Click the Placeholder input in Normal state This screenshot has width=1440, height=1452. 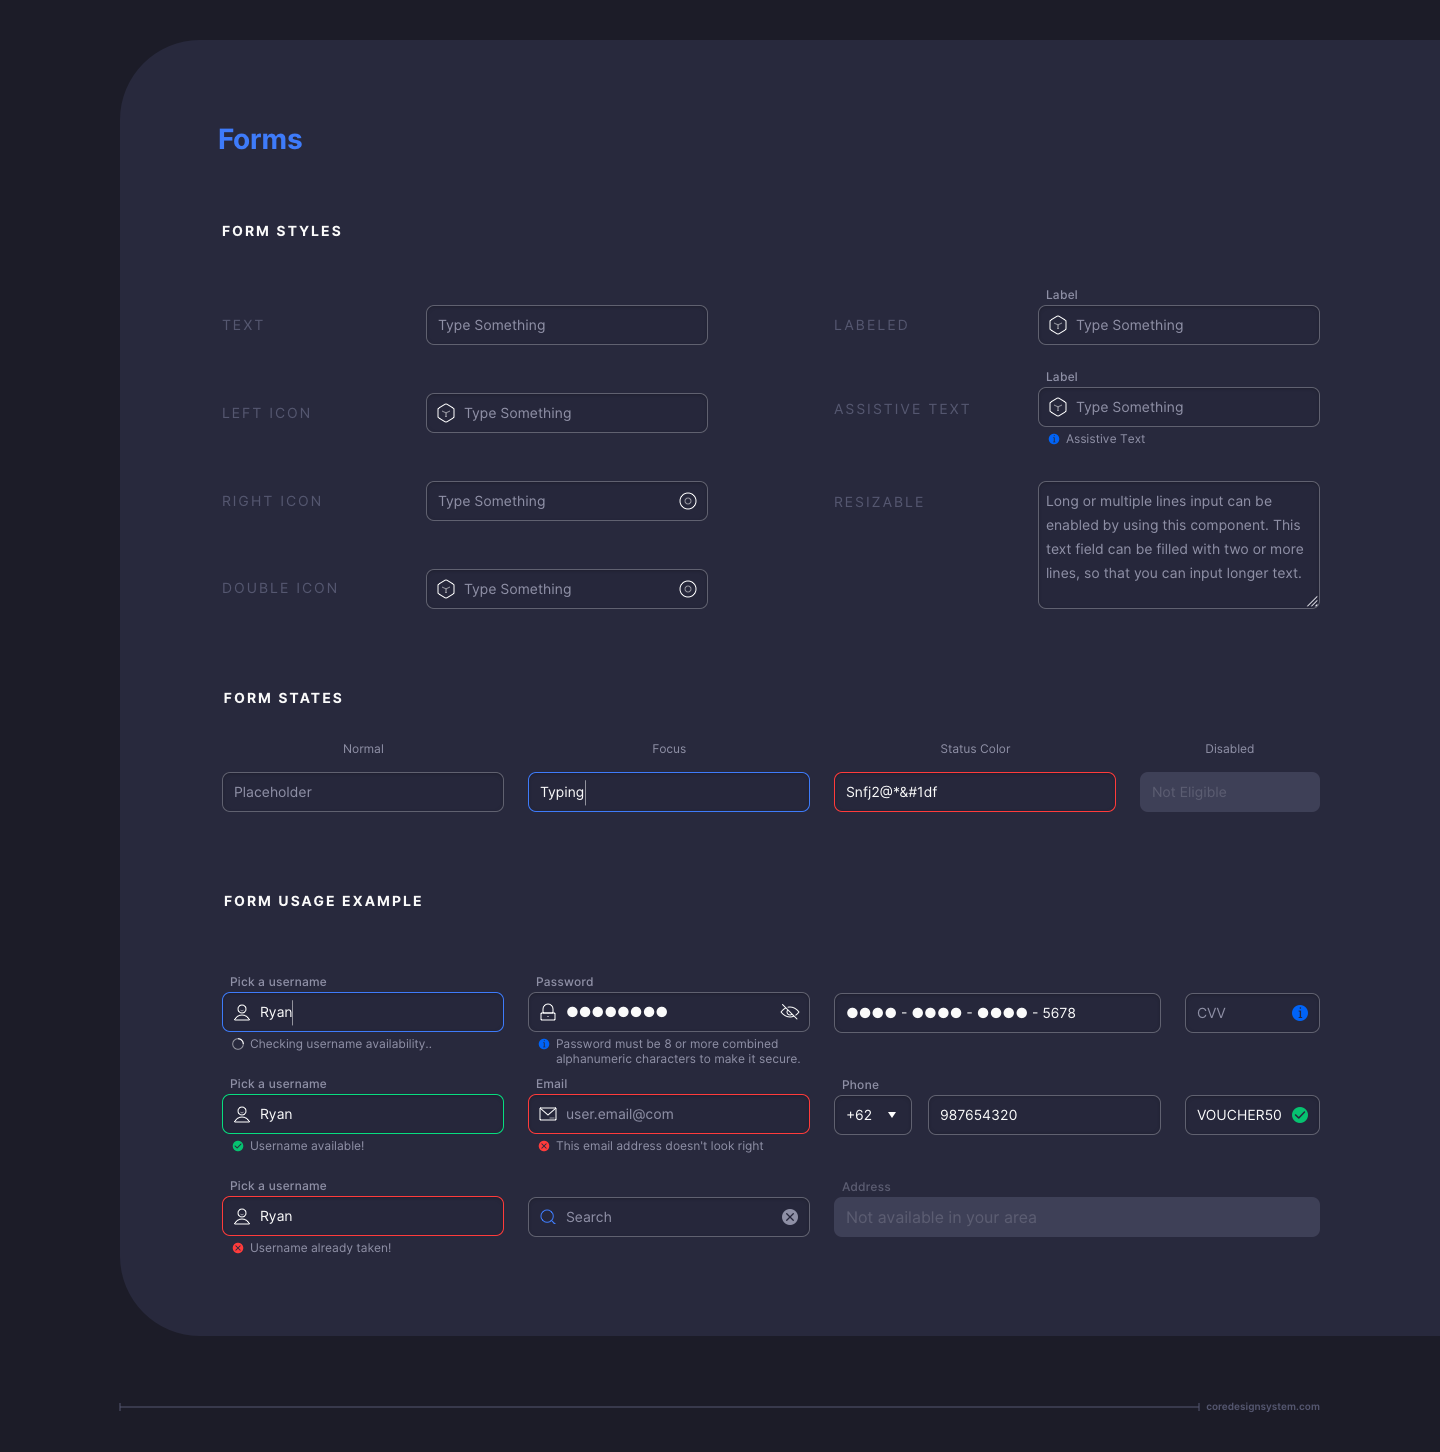pos(363,792)
